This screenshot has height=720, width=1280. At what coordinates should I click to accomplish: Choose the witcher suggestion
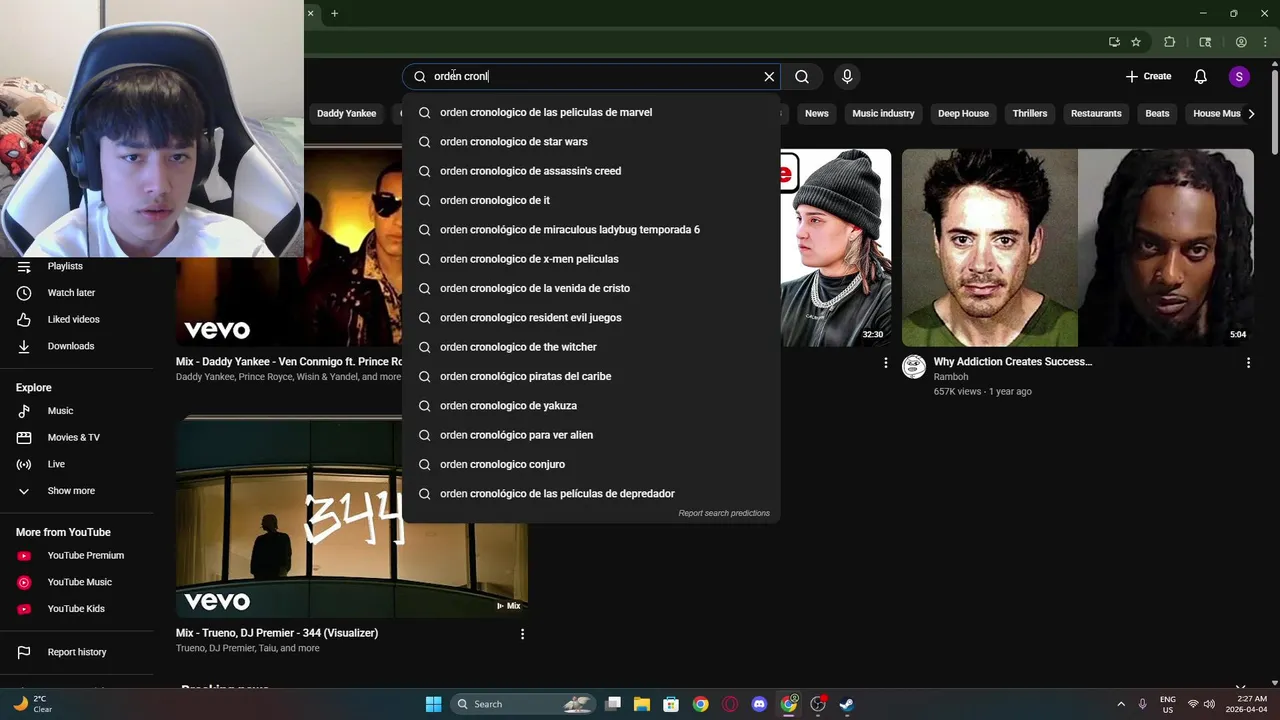click(x=591, y=347)
